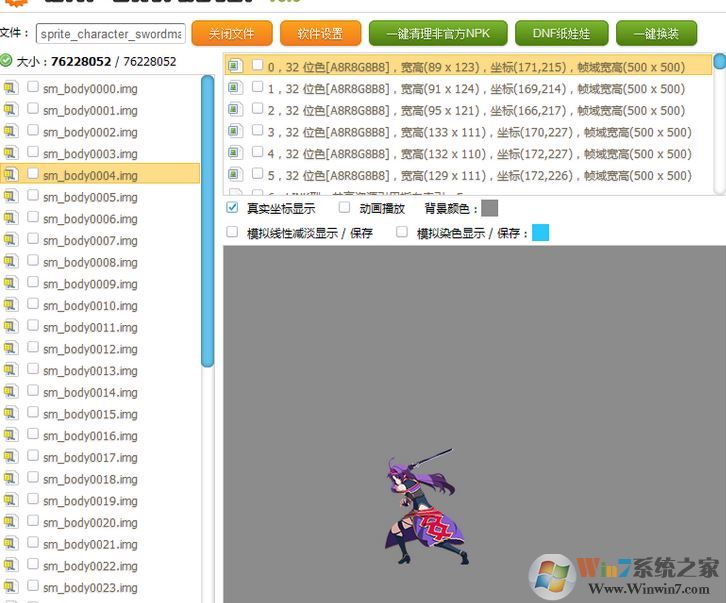Click the image icon of frame 5

click(x=234, y=175)
